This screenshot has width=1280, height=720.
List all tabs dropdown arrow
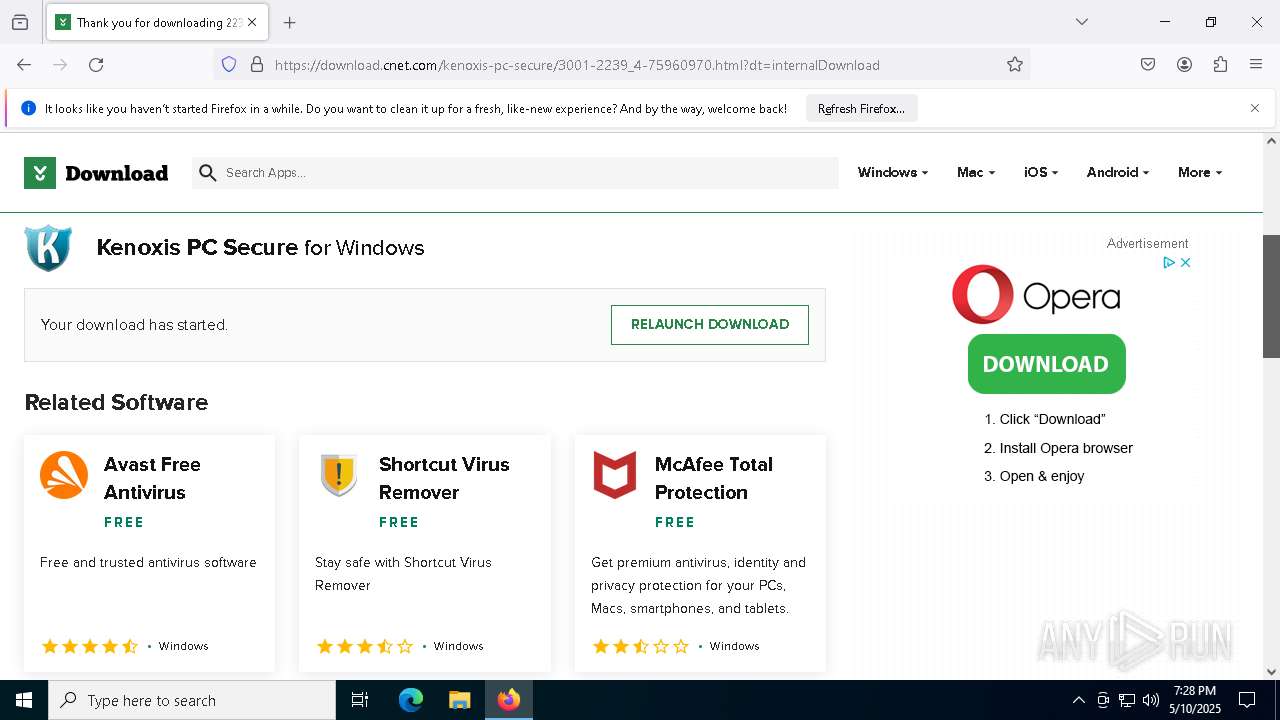coord(1082,22)
